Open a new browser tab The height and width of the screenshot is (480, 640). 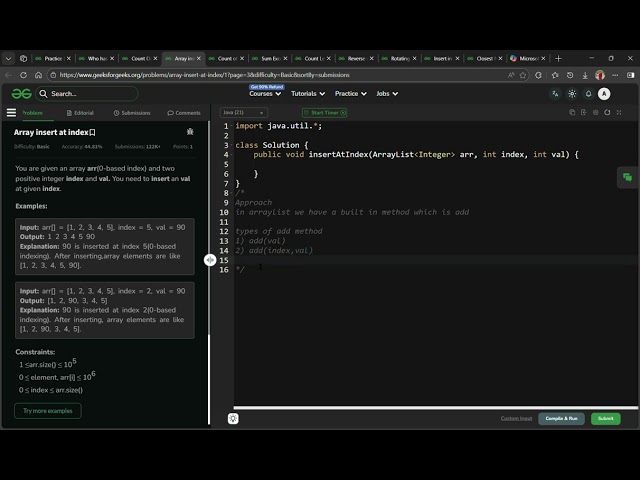tap(558, 58)
